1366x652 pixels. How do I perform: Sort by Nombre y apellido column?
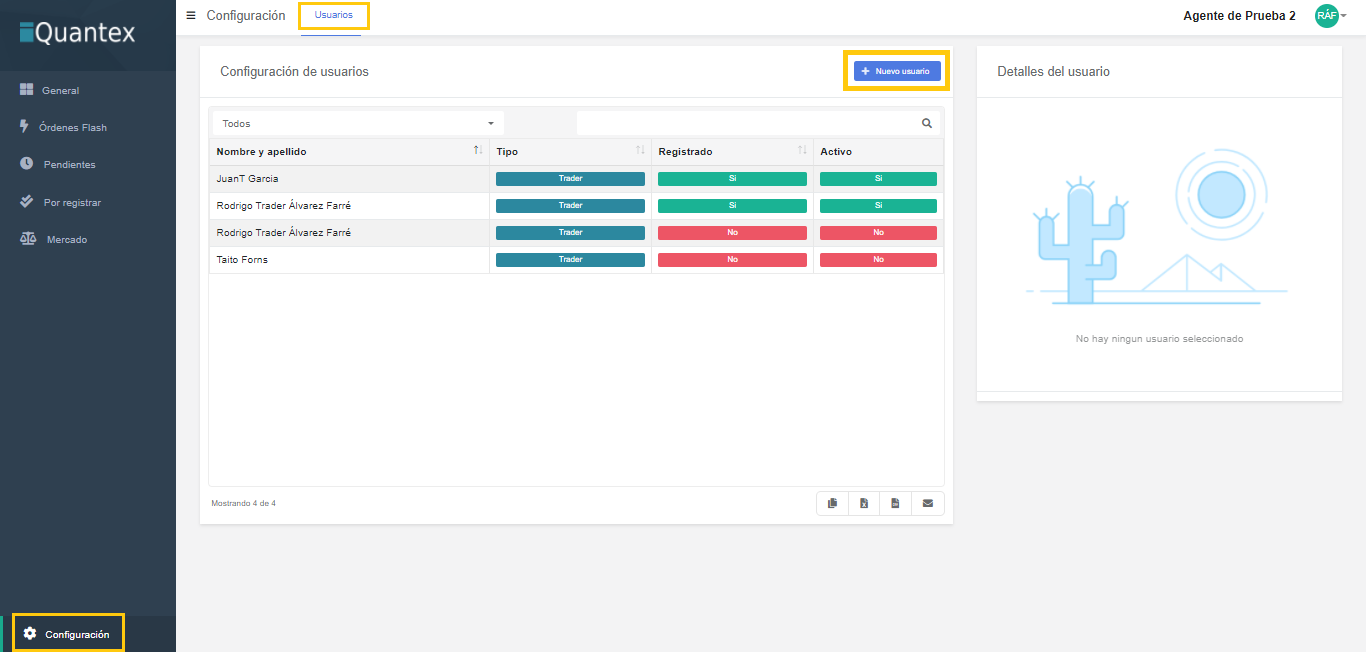pyautogui.click(x=478, y=151)
